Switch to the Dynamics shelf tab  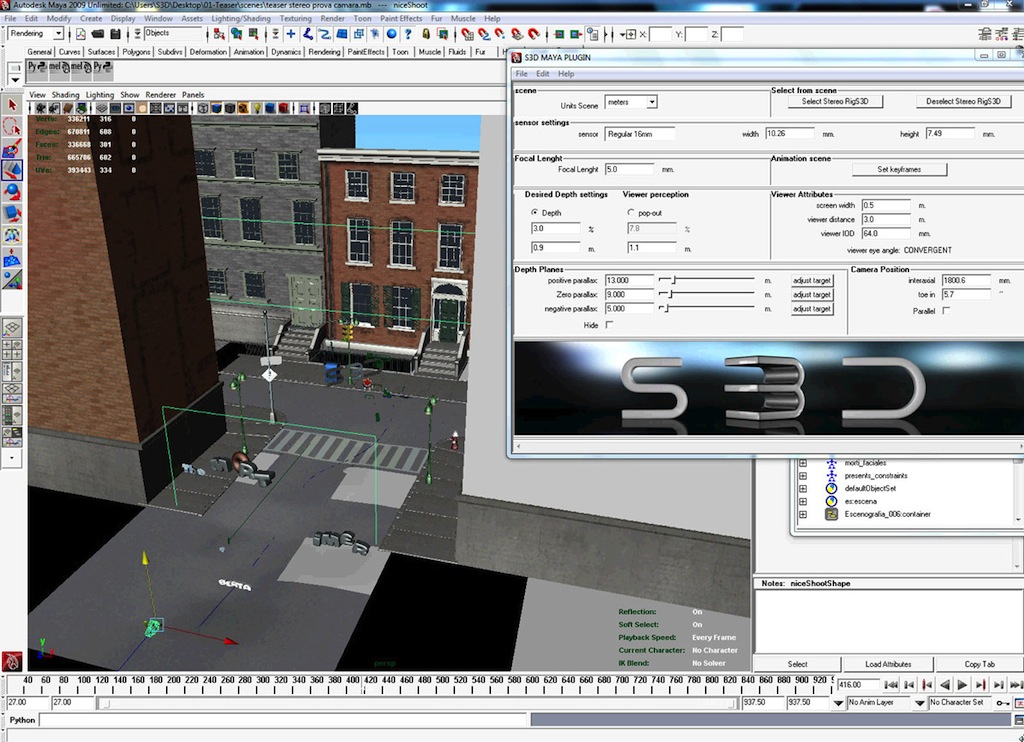286,52
